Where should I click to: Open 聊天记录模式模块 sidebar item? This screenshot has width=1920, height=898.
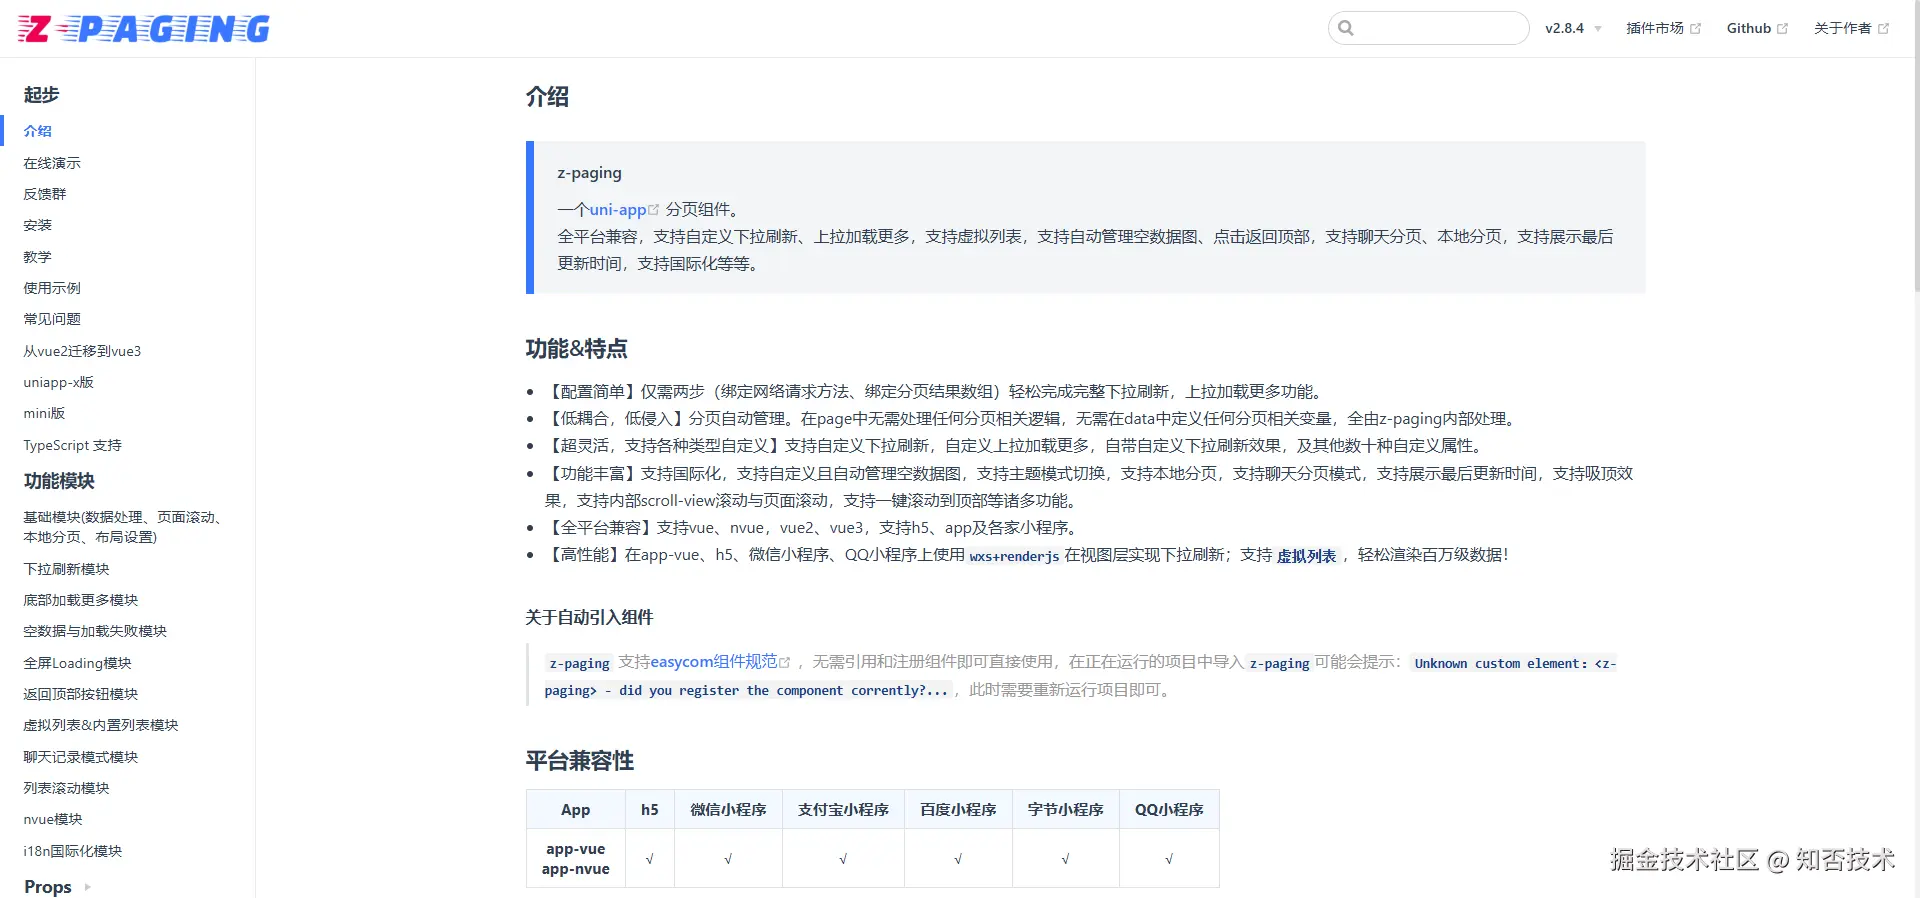(x=81, y=757)
